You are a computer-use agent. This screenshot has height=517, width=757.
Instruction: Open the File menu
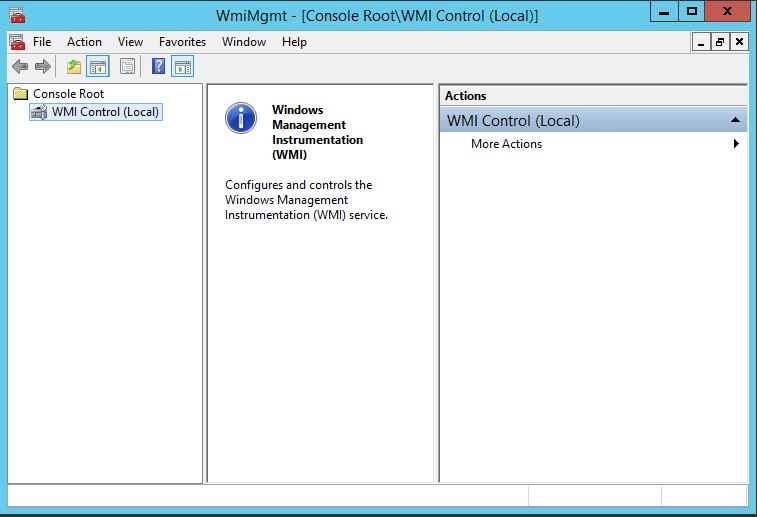click(x=42, y=42)
